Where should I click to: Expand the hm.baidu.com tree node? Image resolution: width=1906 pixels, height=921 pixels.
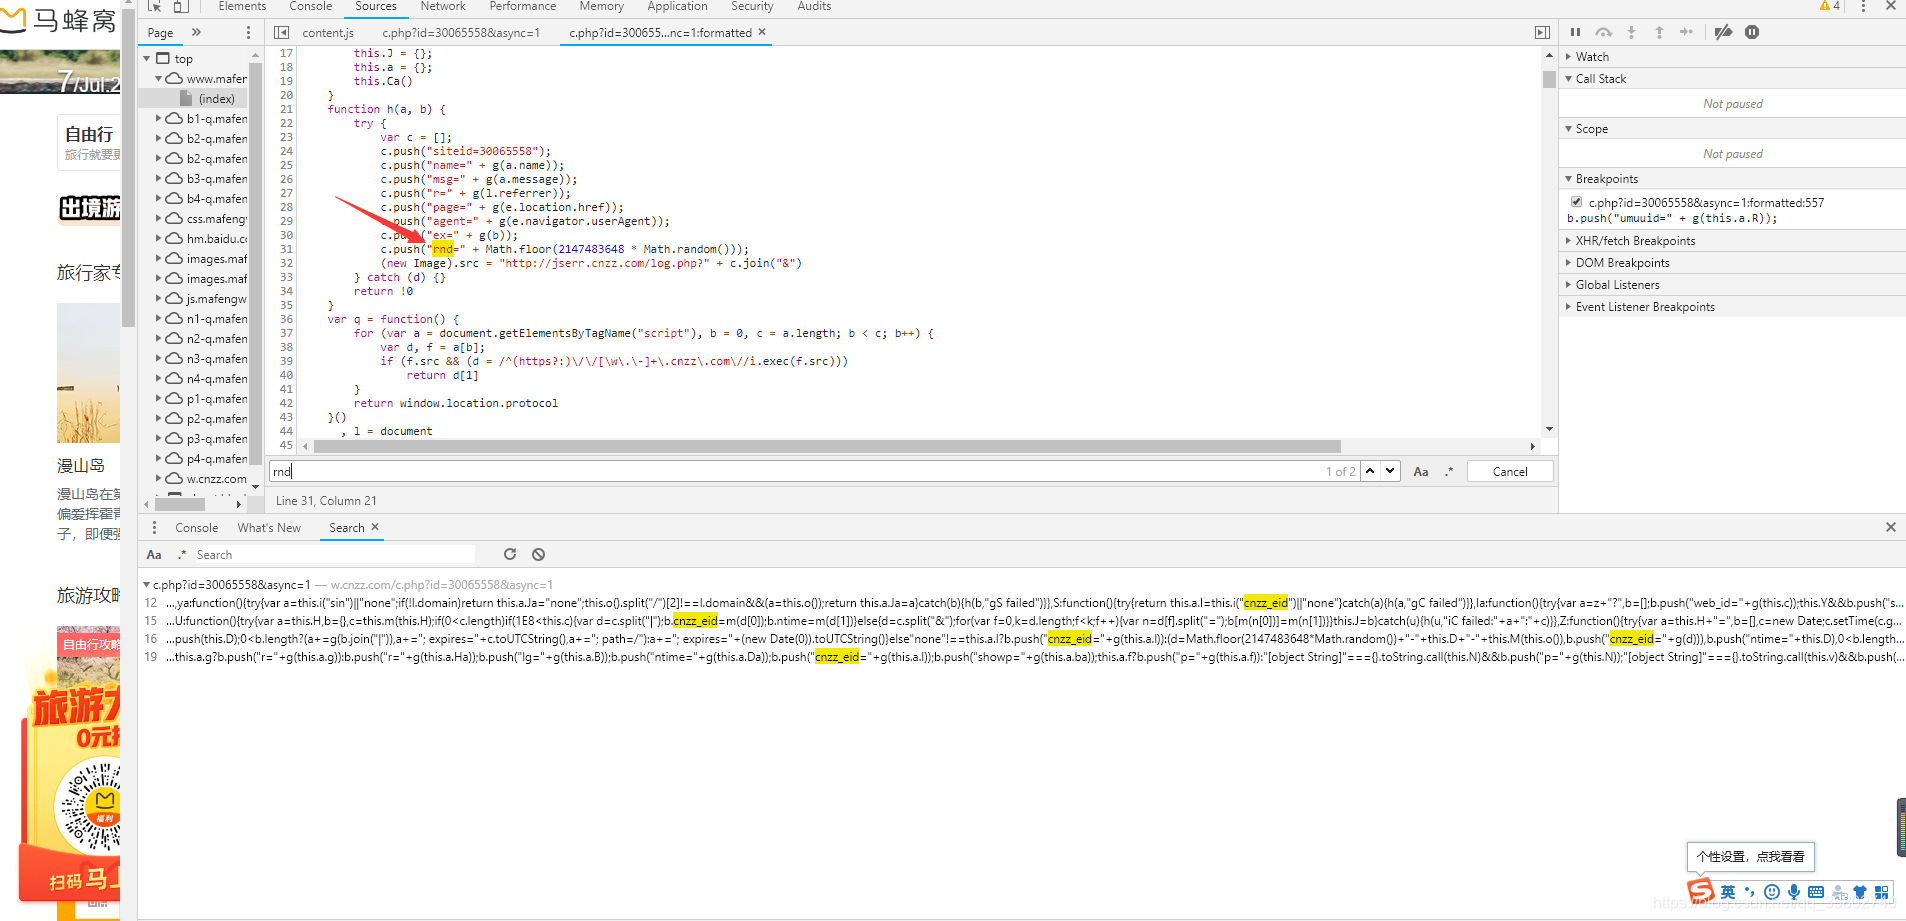tap(158, 239)
